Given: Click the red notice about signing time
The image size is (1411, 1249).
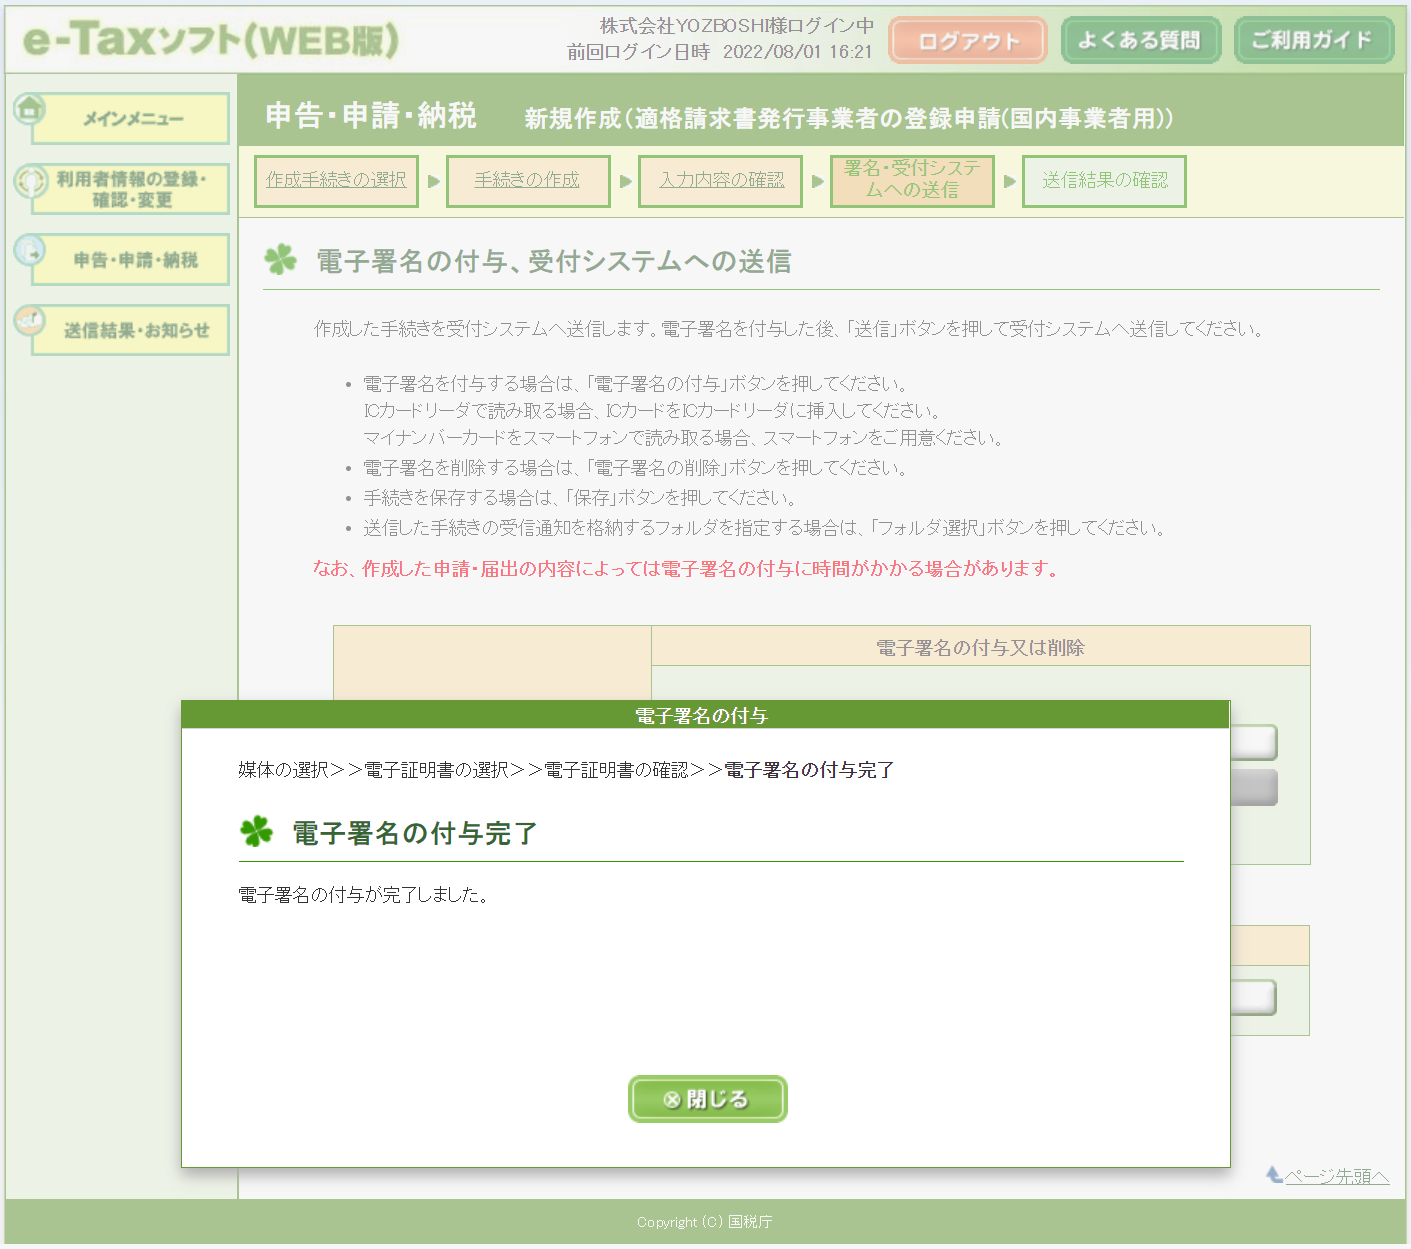Looking at the screenshot, I should [687, 568].
